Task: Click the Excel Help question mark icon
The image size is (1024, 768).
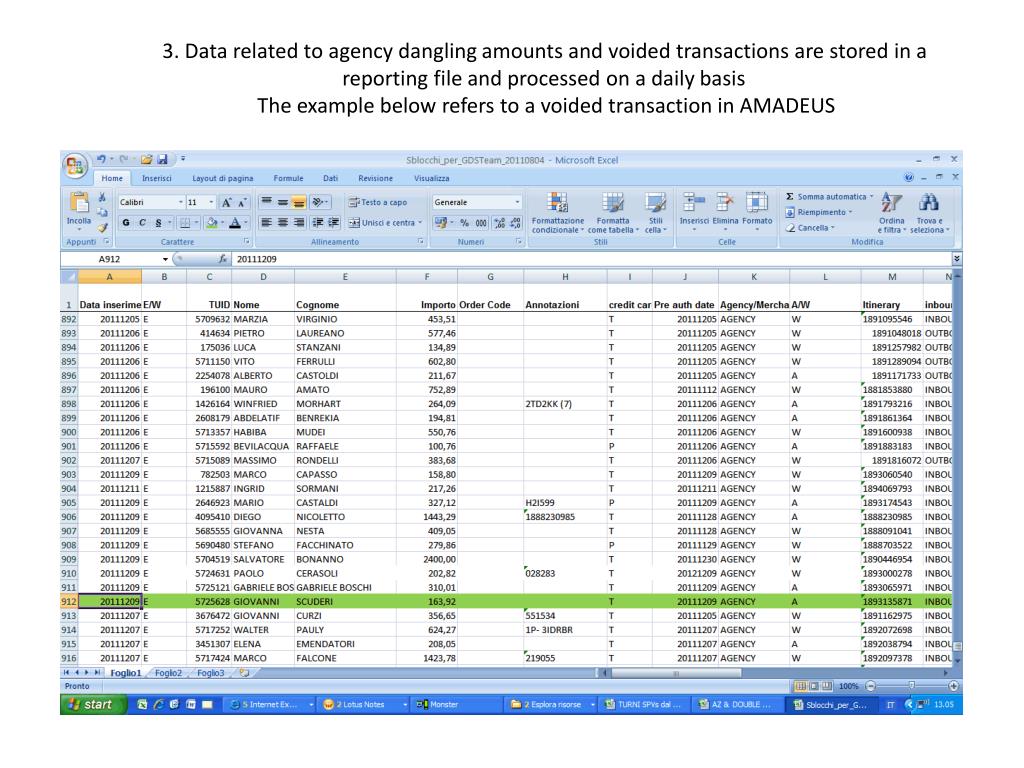Action: (x=908, y=178)
